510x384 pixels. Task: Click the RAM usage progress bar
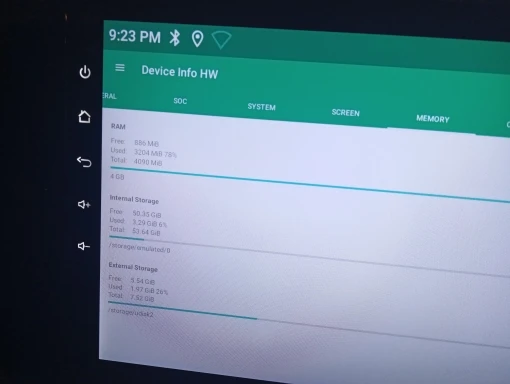[x=310, y=184]
